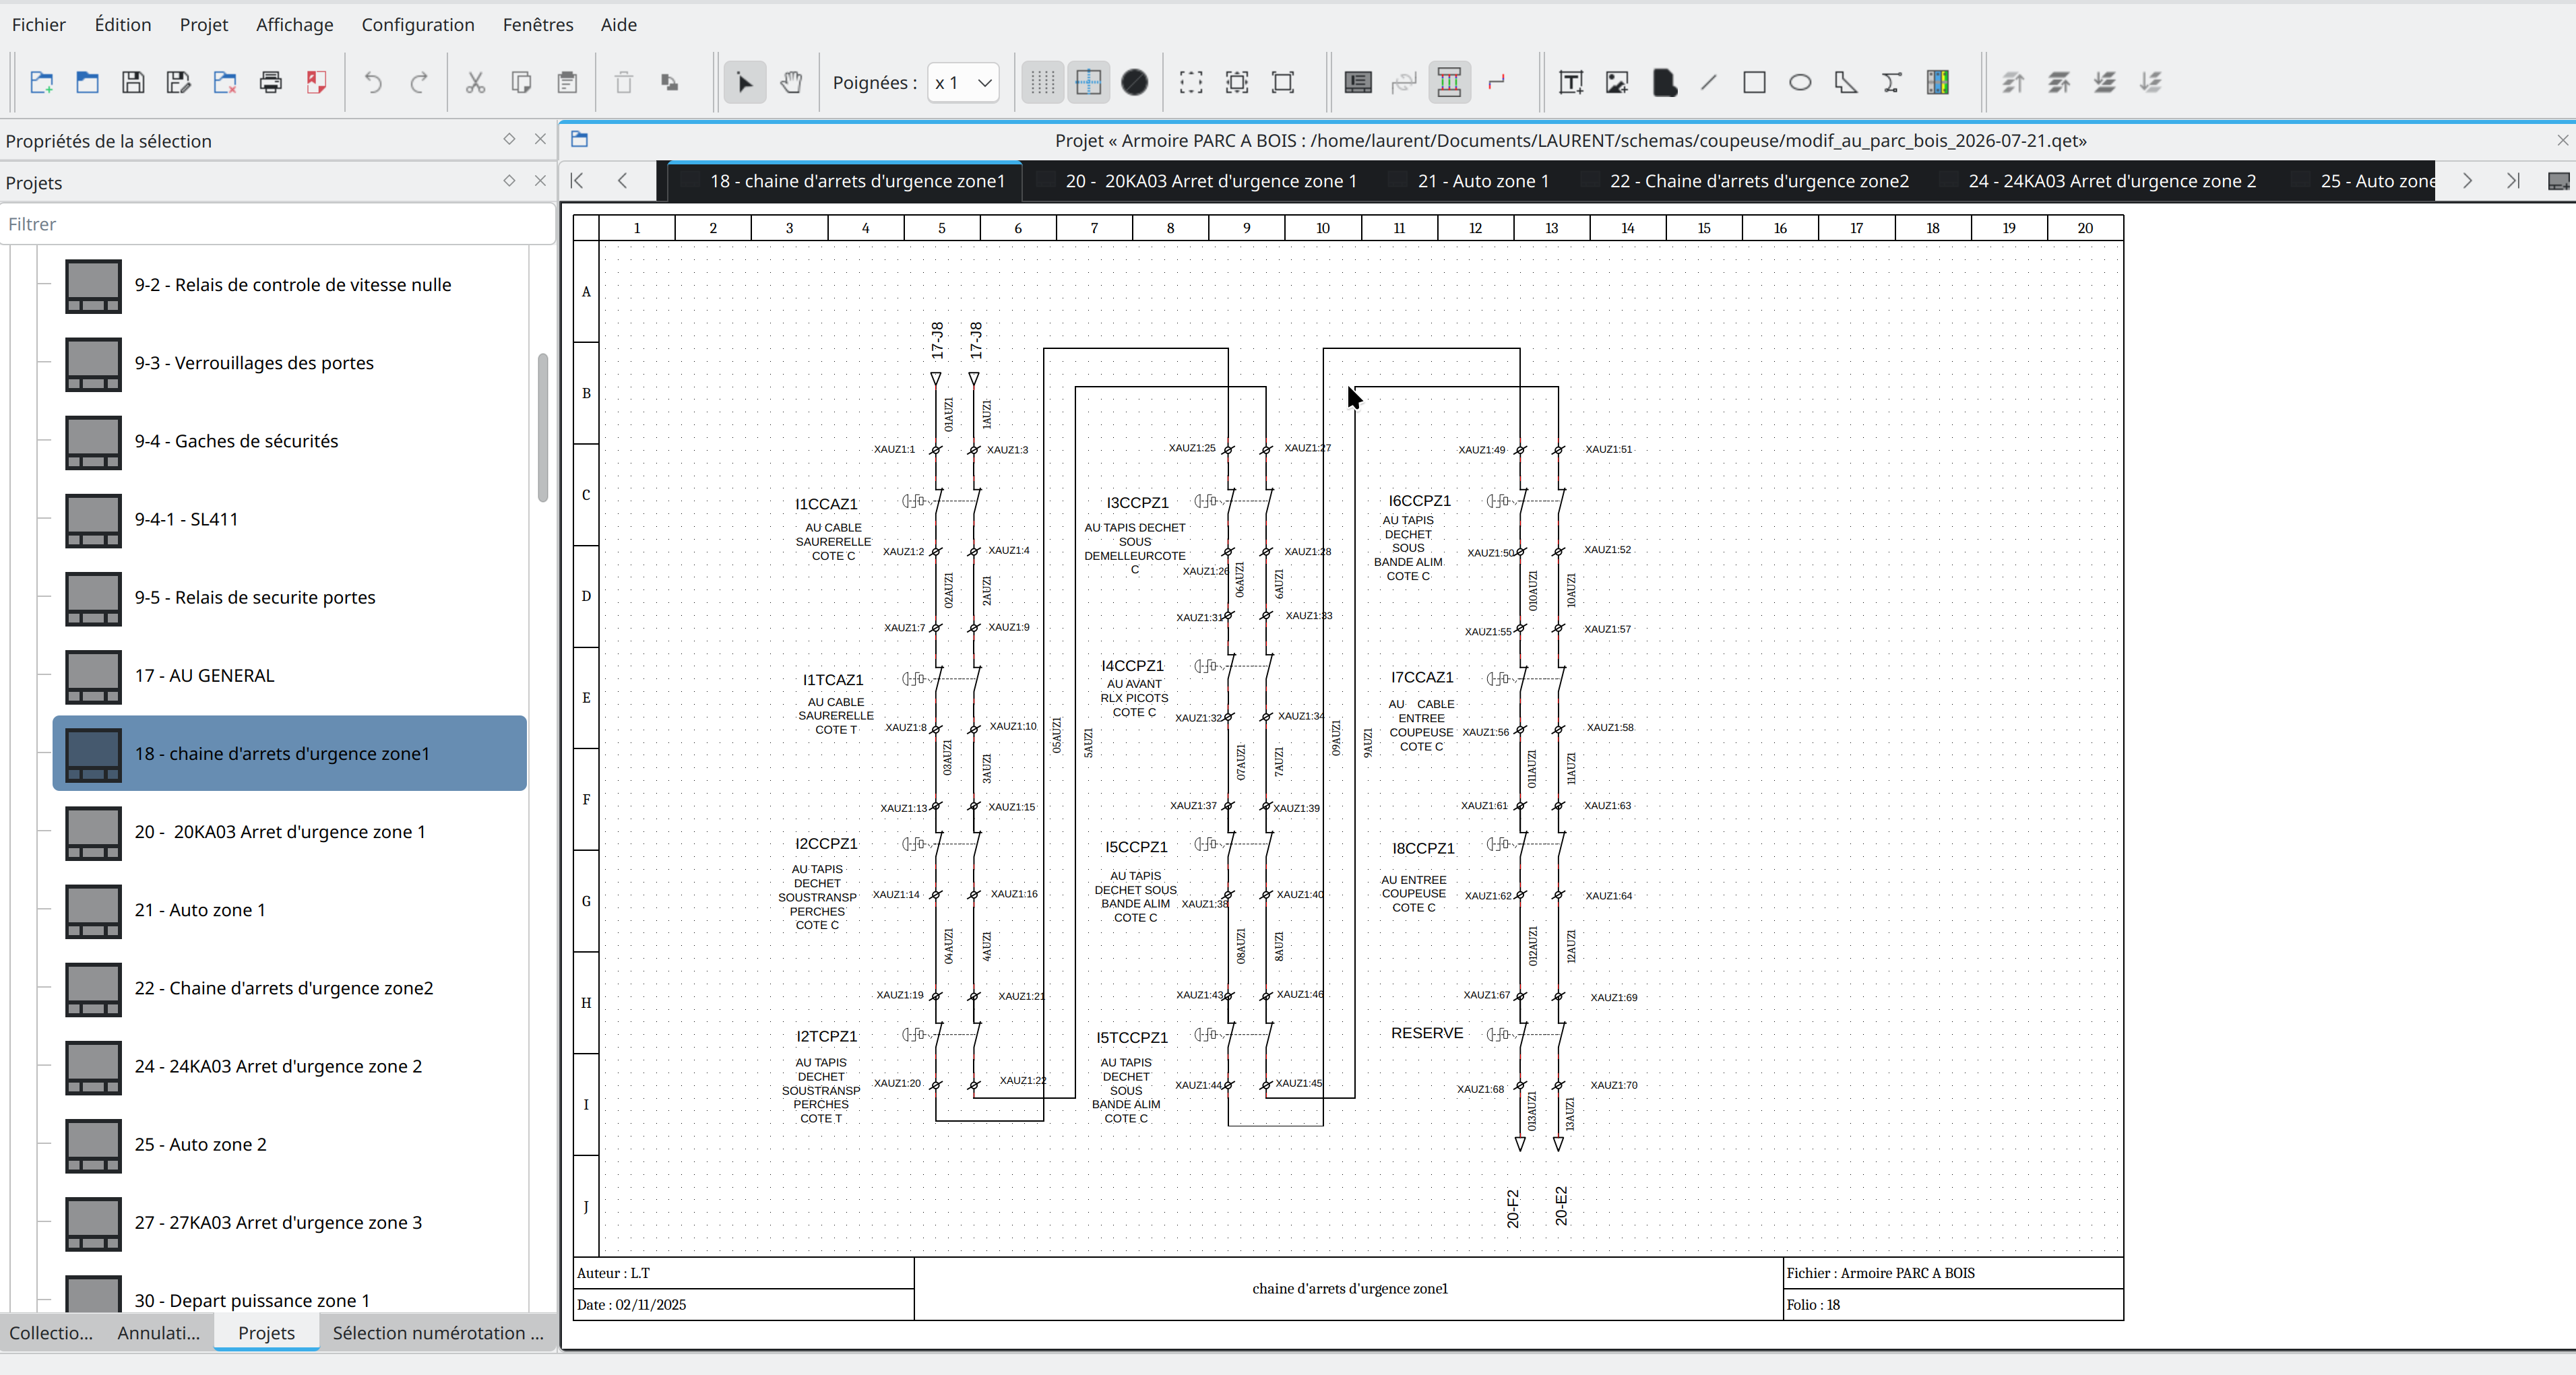This screenshot has width=2576, height=1375.
Task: Open the Poignées size dropdown
Action: [963, 83]
